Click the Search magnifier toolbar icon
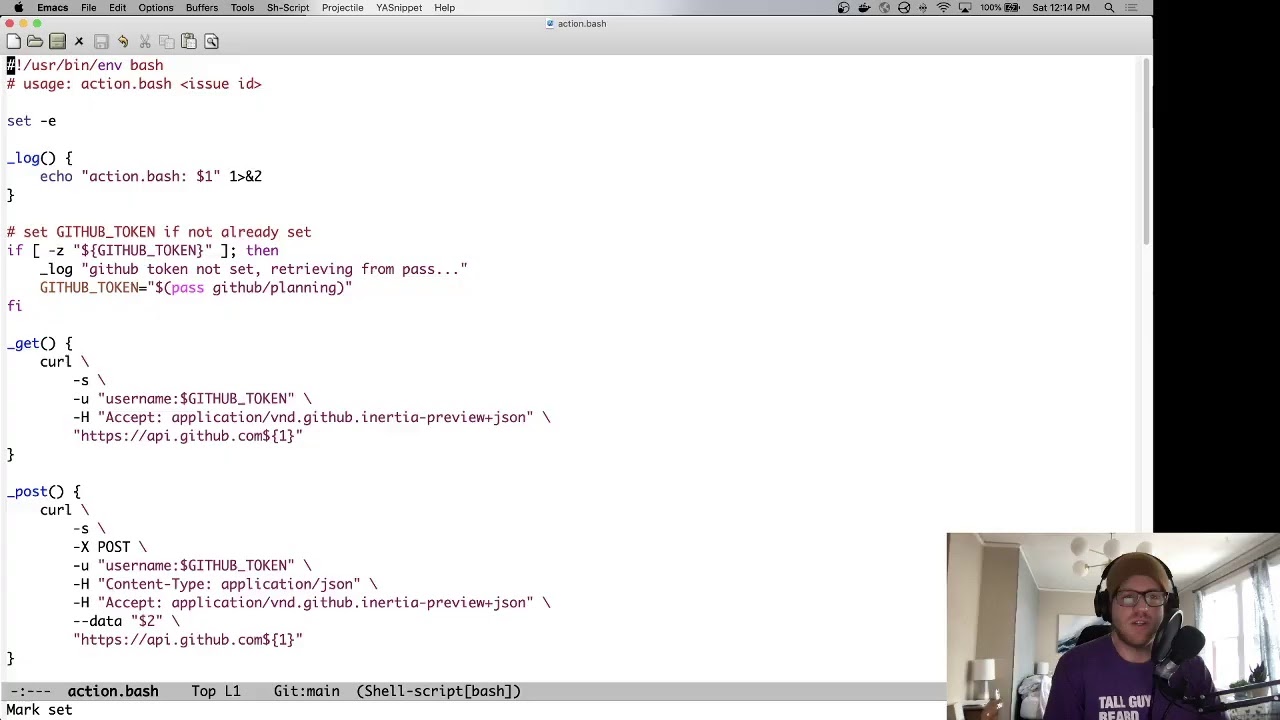This screenshot has height=720, width=1280. 211,41
